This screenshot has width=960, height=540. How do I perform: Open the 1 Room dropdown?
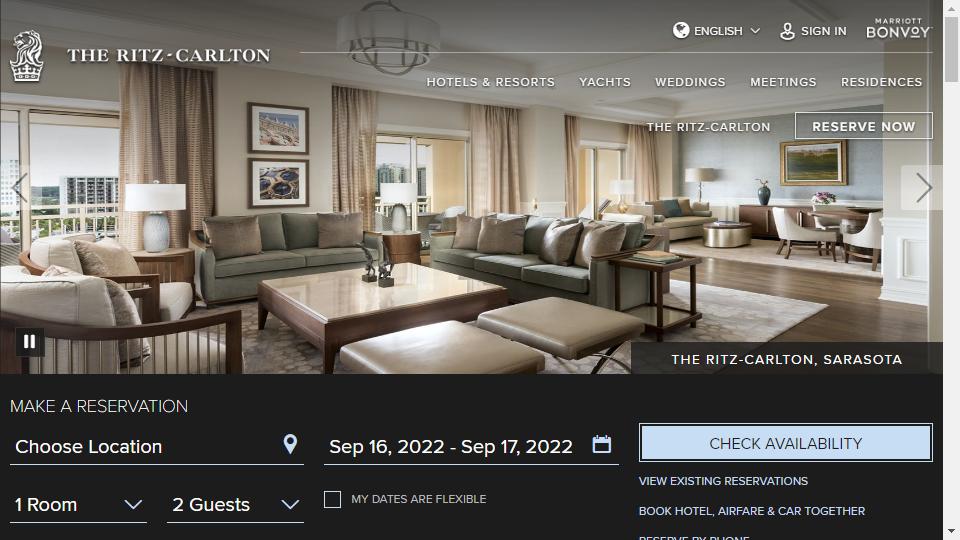click(x=78, y=505)
